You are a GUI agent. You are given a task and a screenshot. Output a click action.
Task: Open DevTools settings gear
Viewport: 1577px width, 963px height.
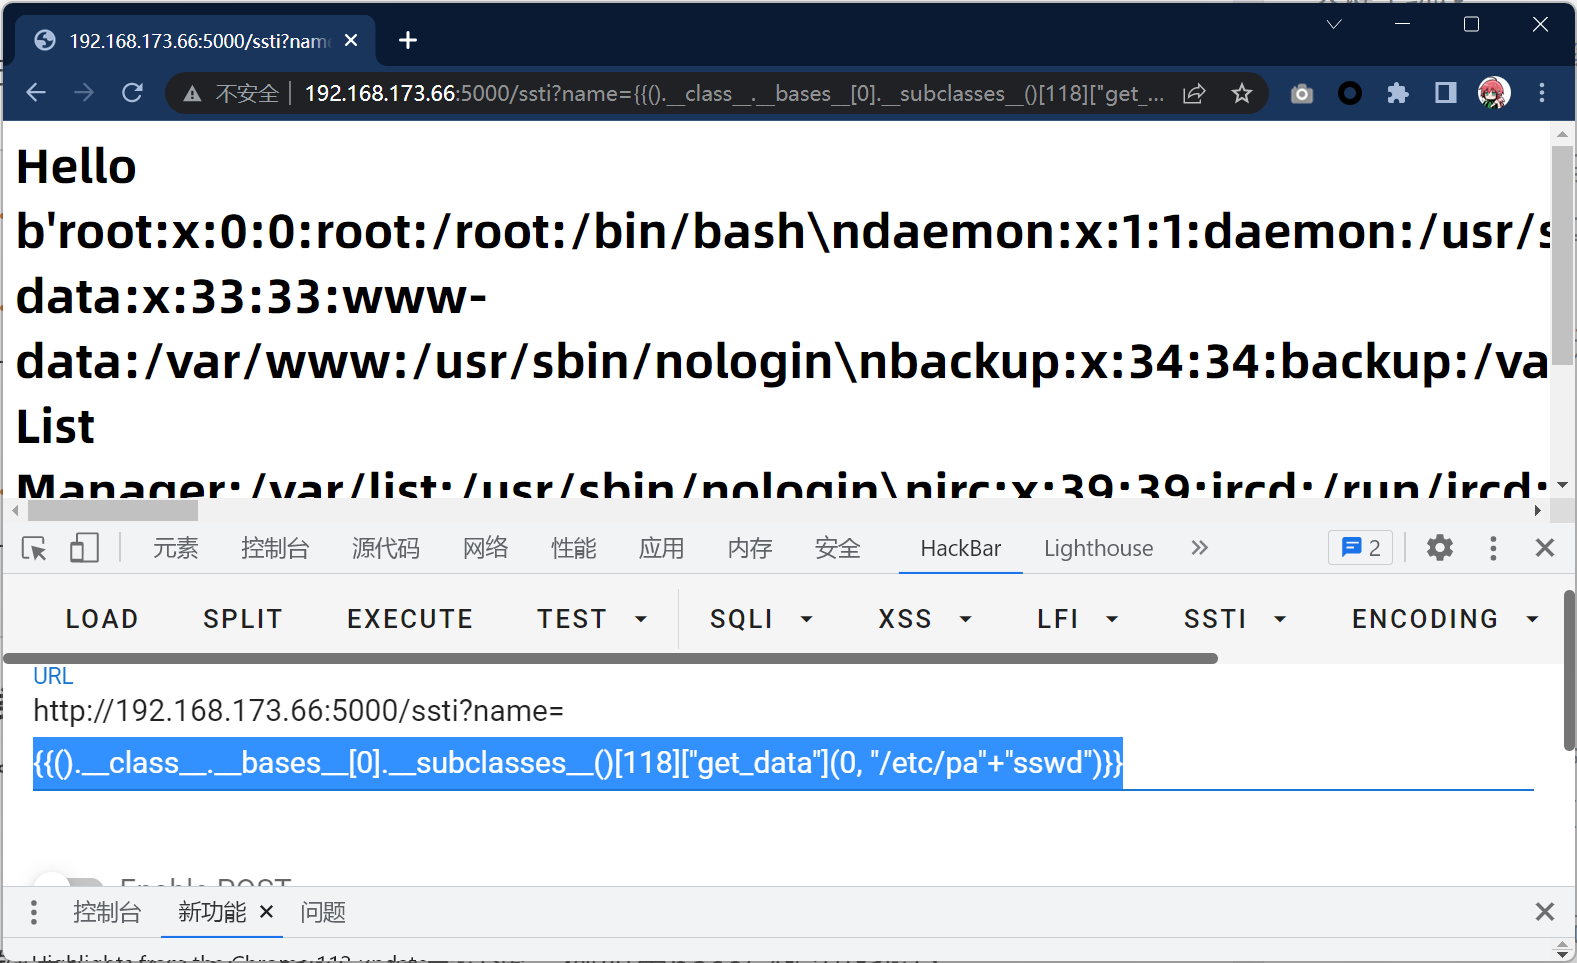coord(1439,548)
